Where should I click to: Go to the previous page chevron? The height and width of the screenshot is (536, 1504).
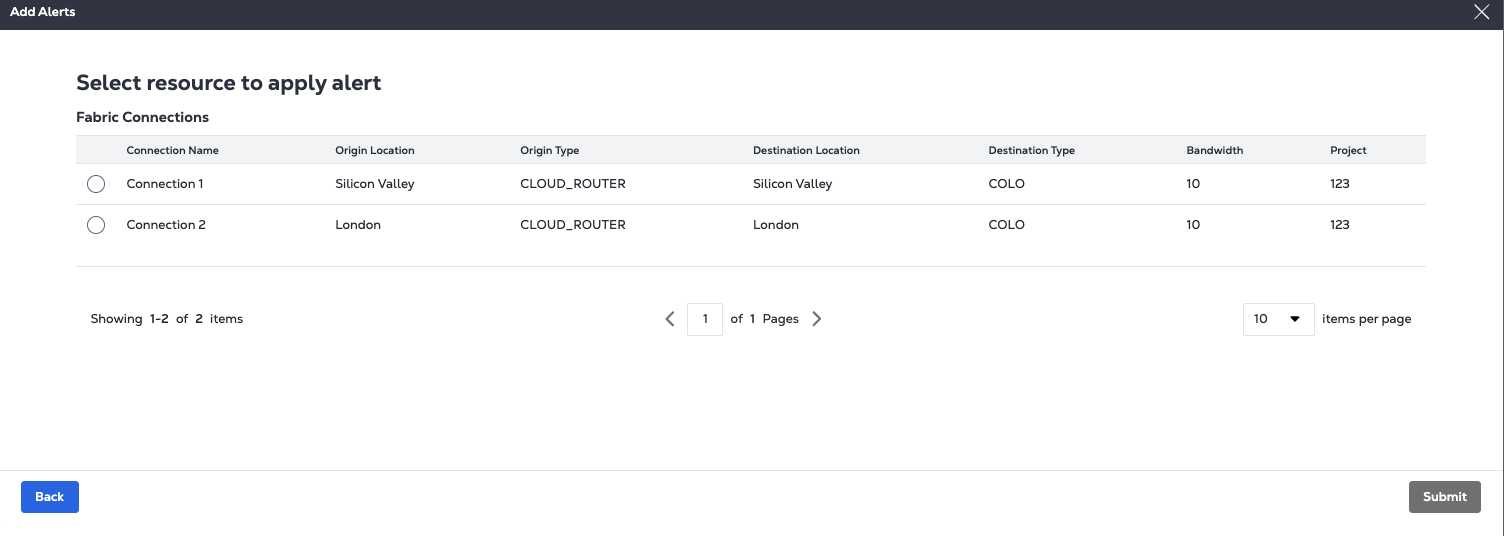[670, 319]
